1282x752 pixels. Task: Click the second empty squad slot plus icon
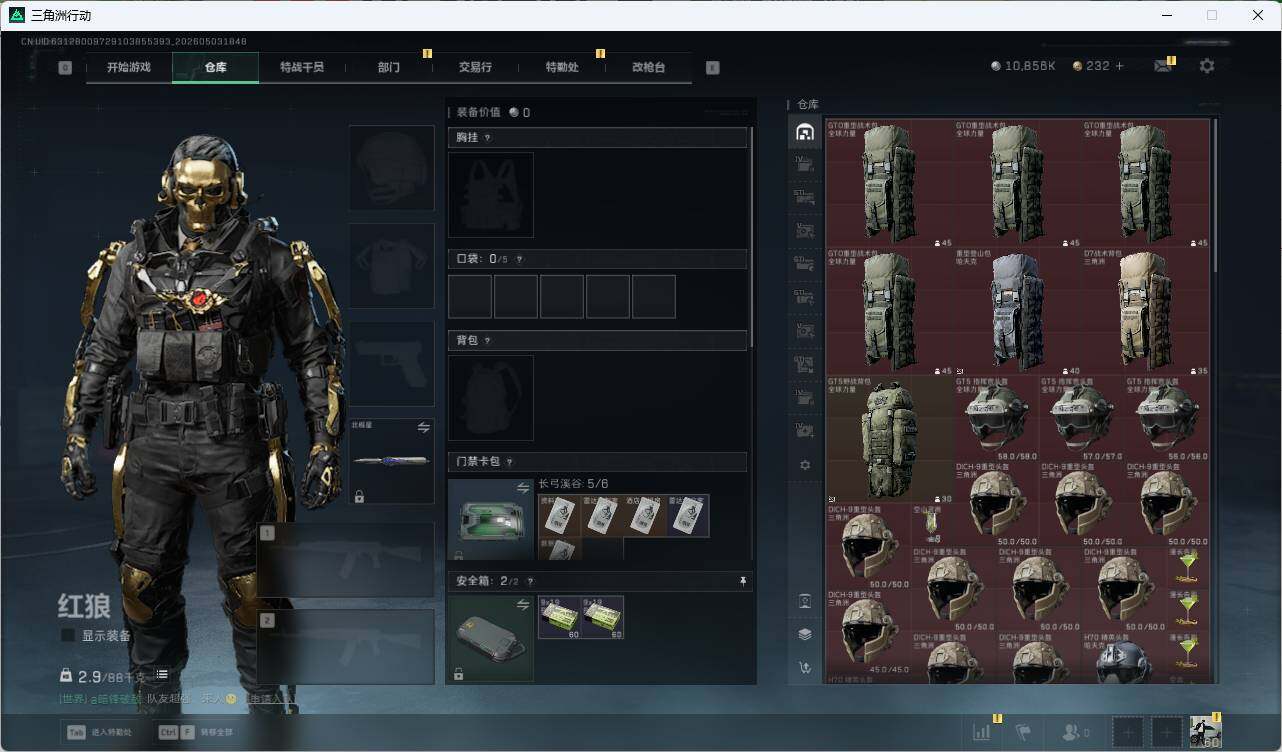[x=1166, y=733]
